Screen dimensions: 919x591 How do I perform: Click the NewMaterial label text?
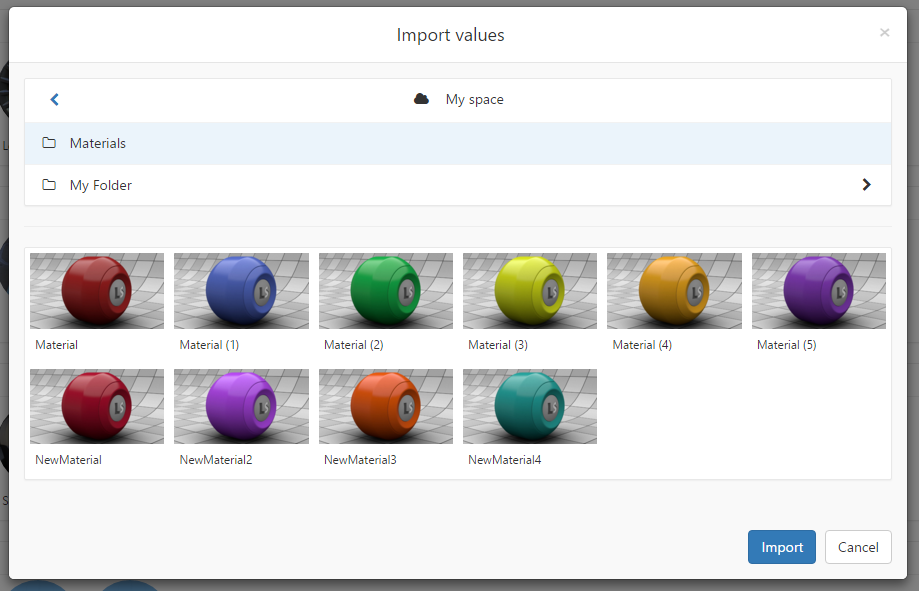(x=68, y=459)
